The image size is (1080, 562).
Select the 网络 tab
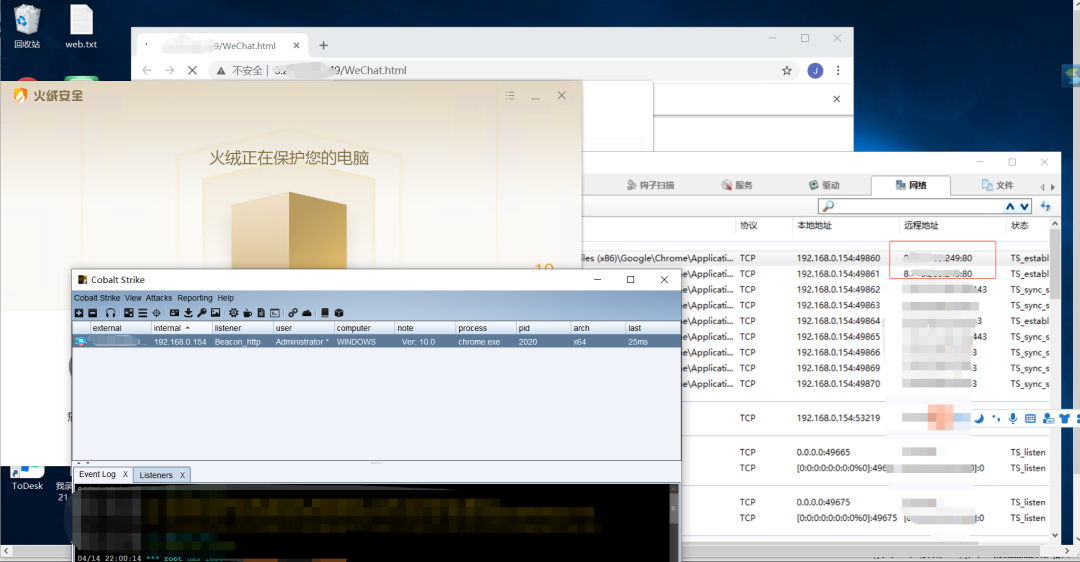click(911, 185)
